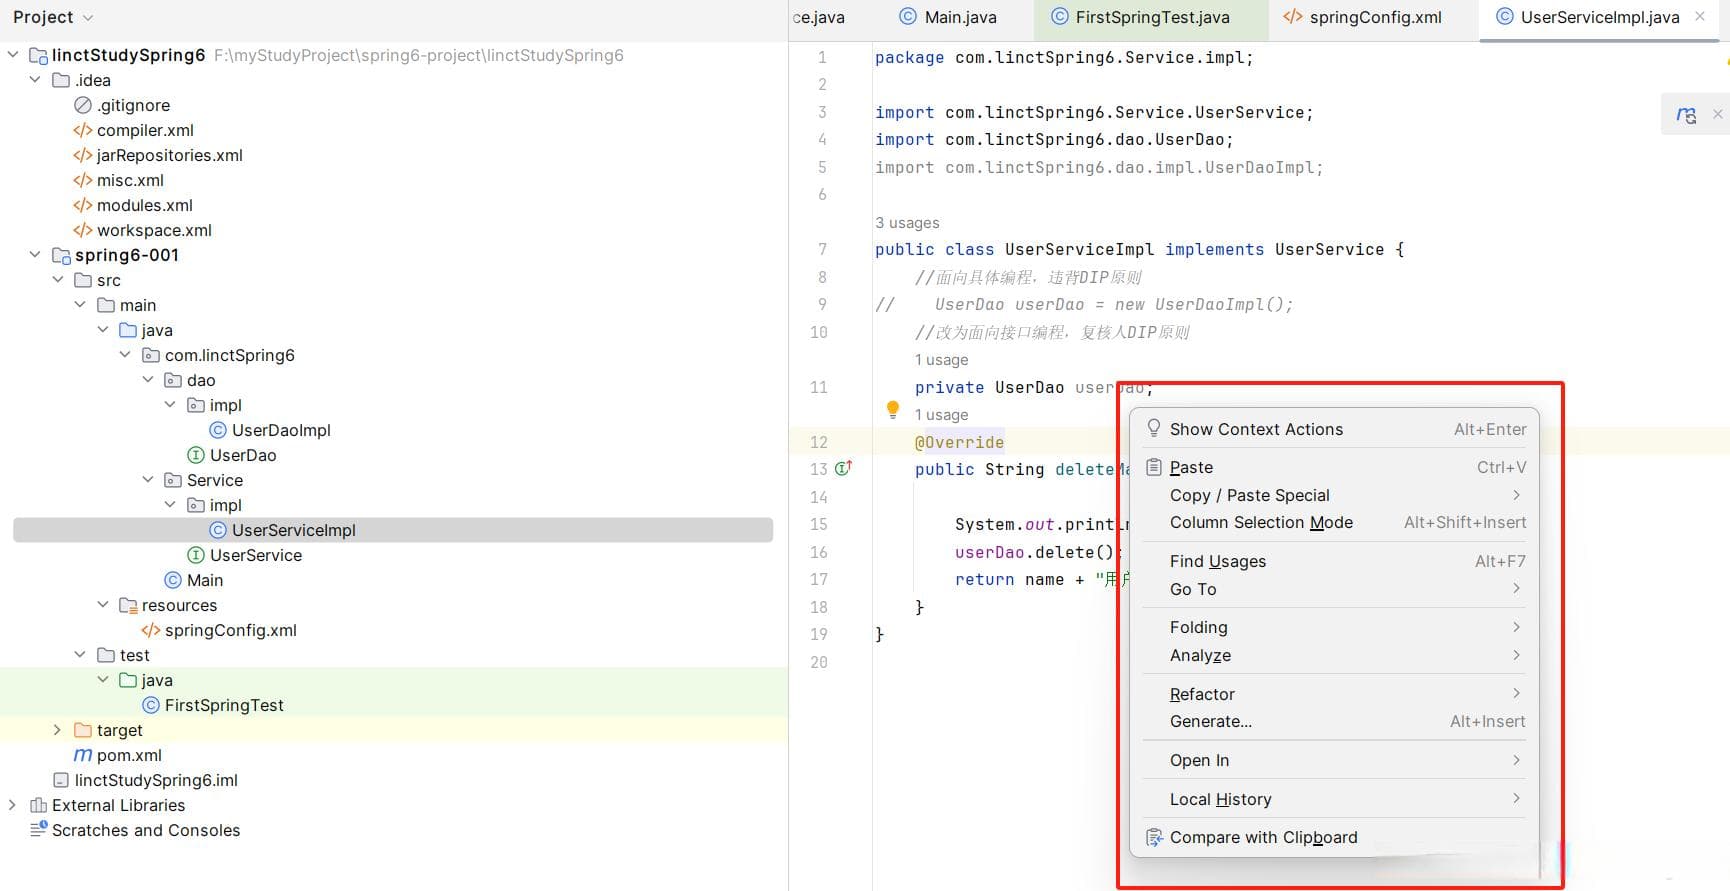Open the Refactor submenu
This screenshot has width=1730, height=891.
tap(1335, 694)
